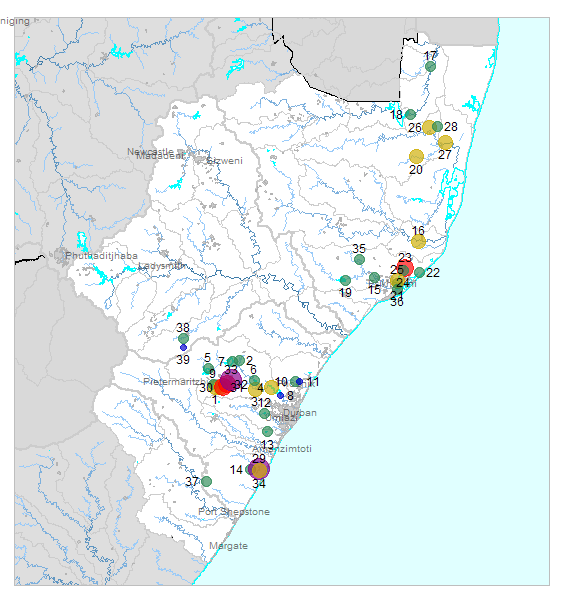
Task: Click green marker 22 on the coast
Action: click(x=419, y=272)
